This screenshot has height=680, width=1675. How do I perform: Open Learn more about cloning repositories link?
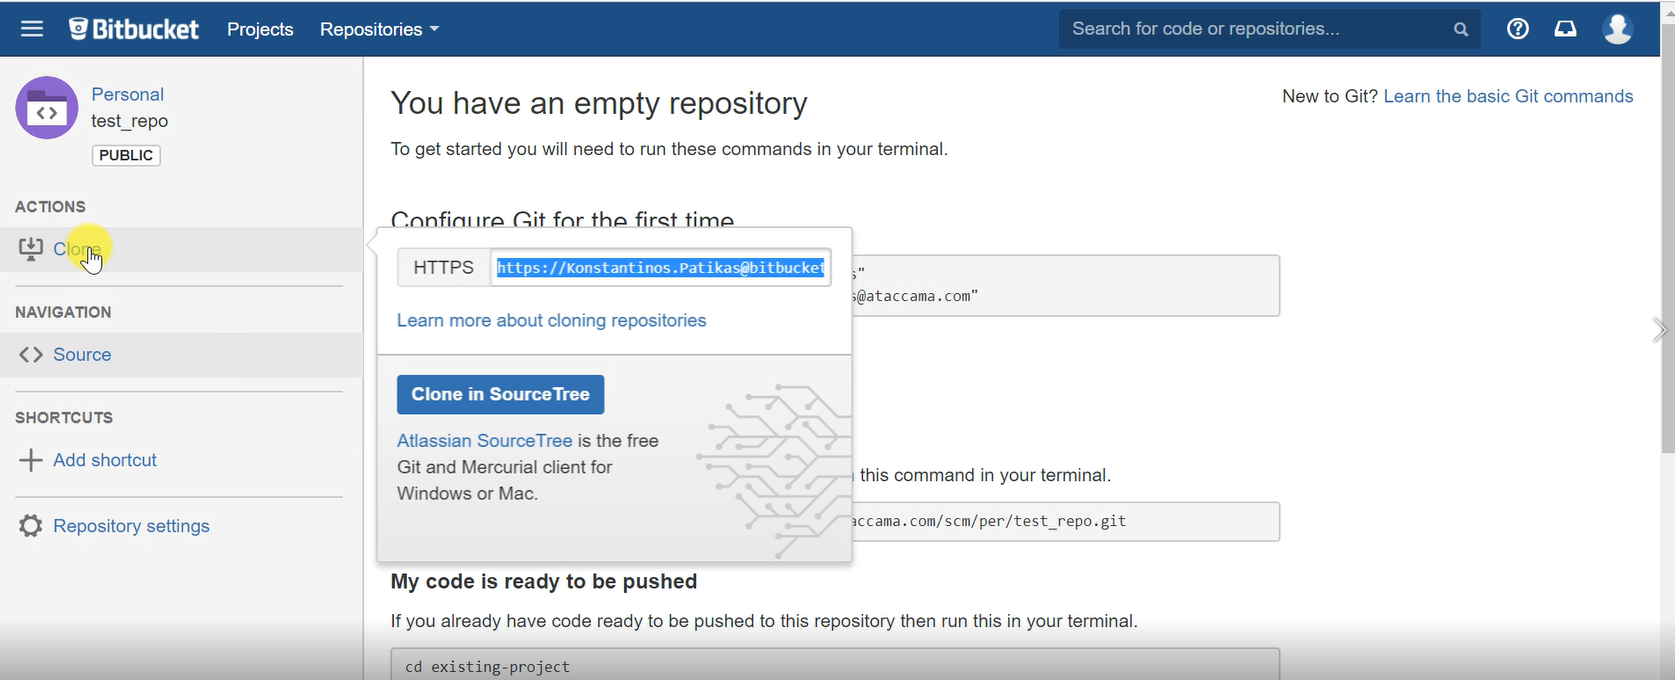click(x=551, y=321)
